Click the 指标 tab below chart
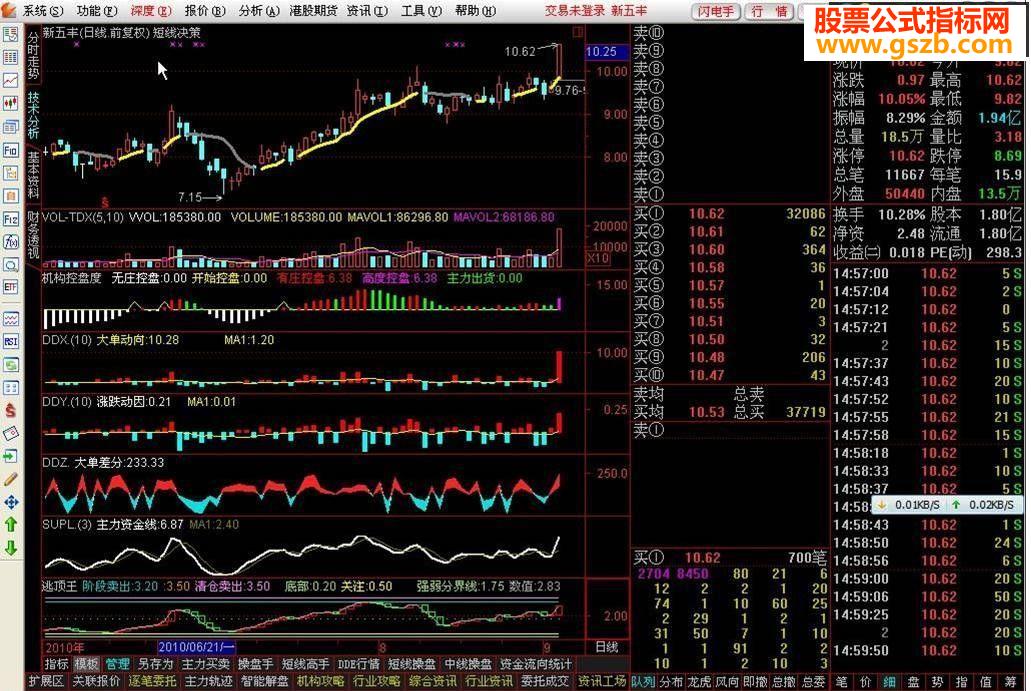The width and height of the screenshot is (1031, 691). click(57, 664)
